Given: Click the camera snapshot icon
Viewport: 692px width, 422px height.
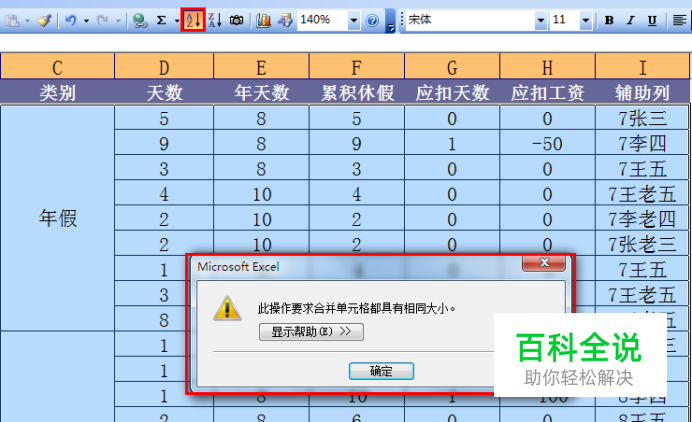Looking at the screenshot, I should 237,20.
